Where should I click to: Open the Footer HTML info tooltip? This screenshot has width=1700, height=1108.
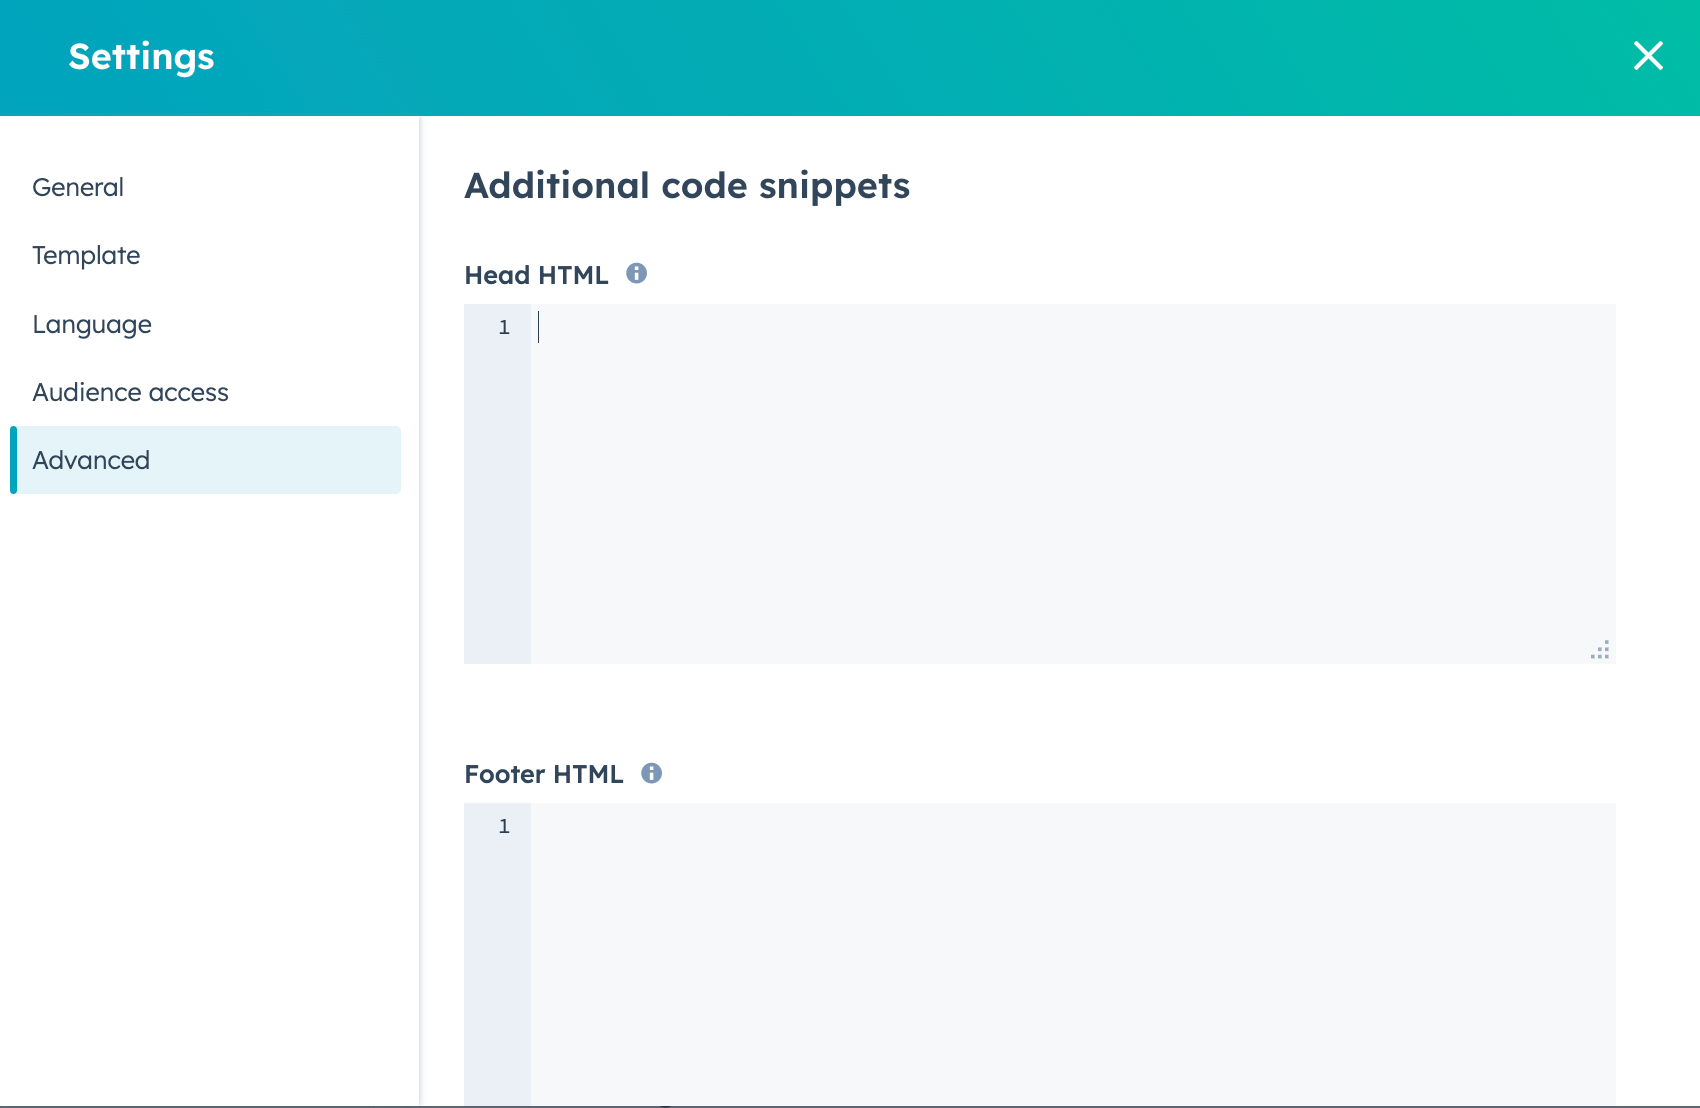click(651, 772)
